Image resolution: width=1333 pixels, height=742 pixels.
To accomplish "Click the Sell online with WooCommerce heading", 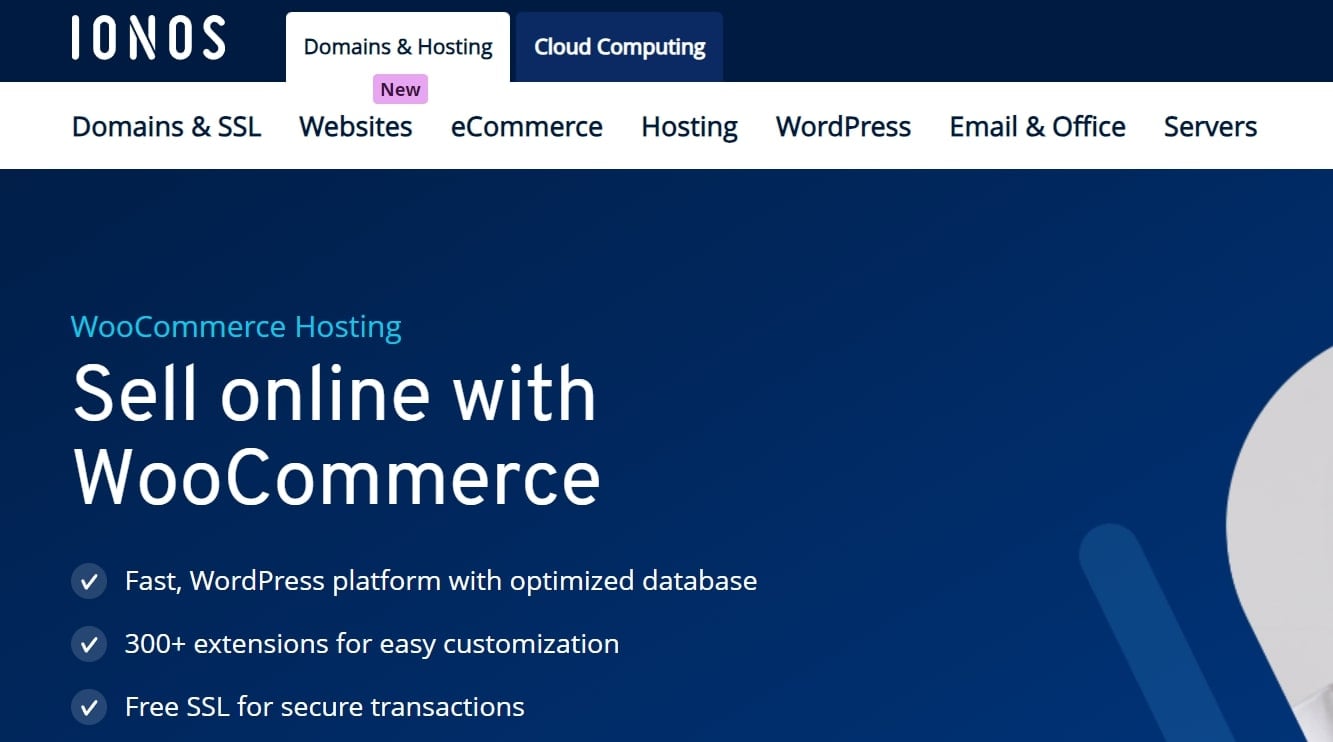I will 336,435.
